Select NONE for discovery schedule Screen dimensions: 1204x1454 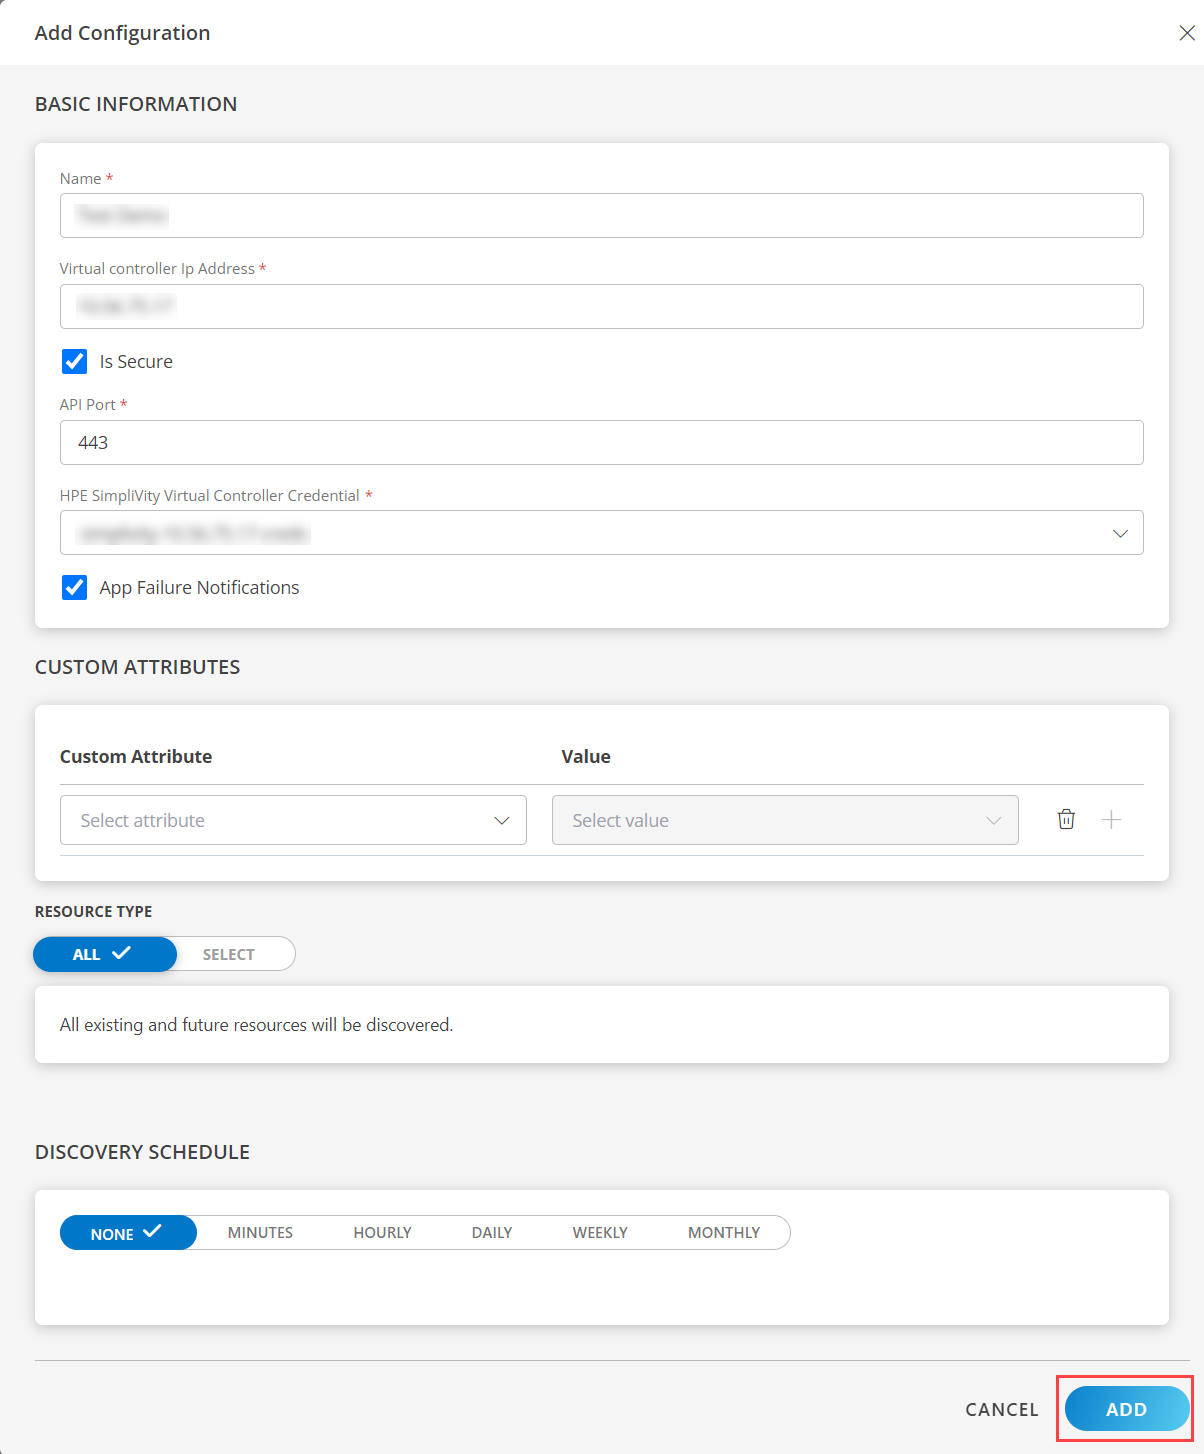[127, 1232]
